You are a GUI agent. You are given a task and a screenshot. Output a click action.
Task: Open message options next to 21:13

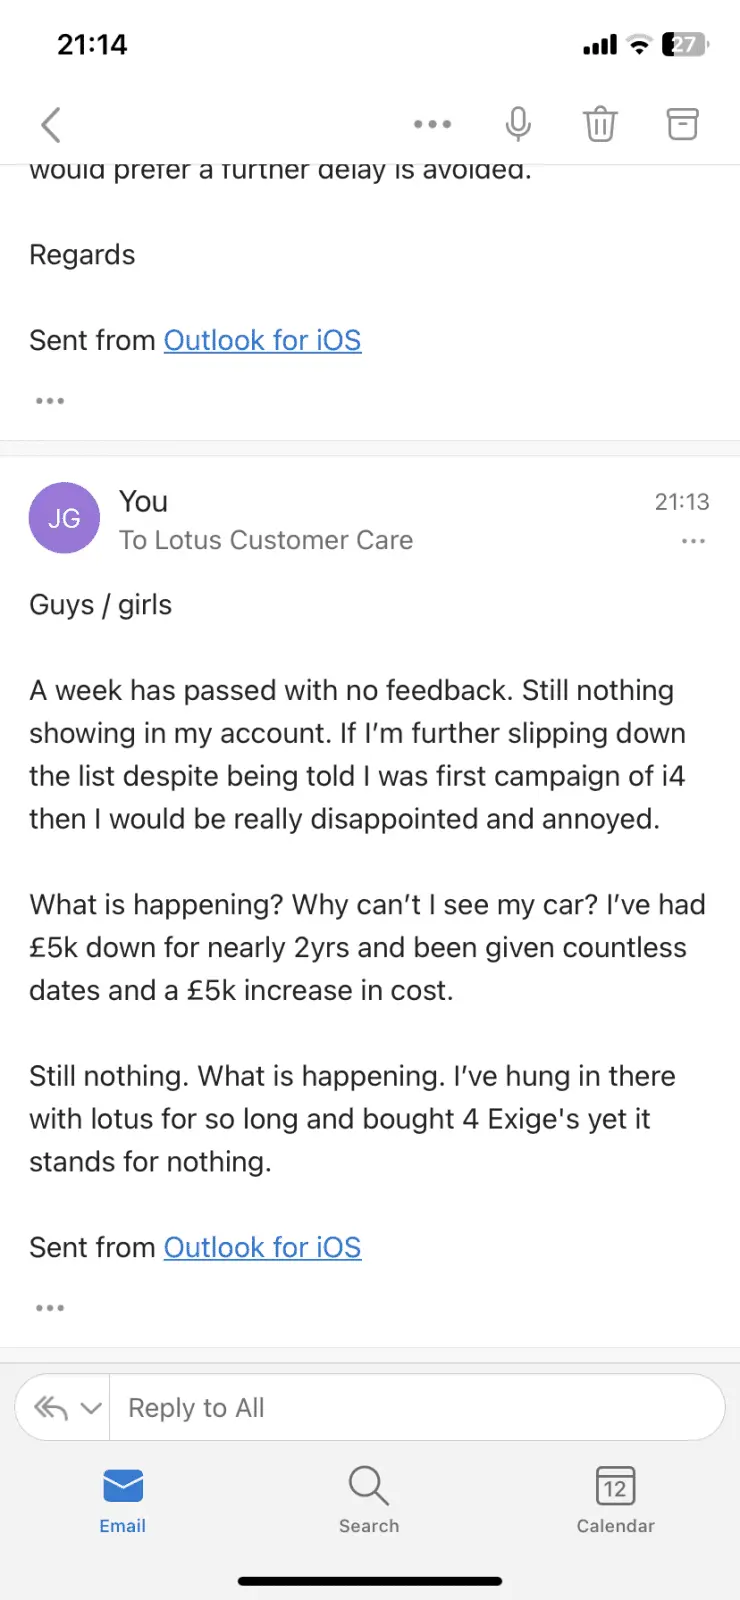click(x=693, y=541)
